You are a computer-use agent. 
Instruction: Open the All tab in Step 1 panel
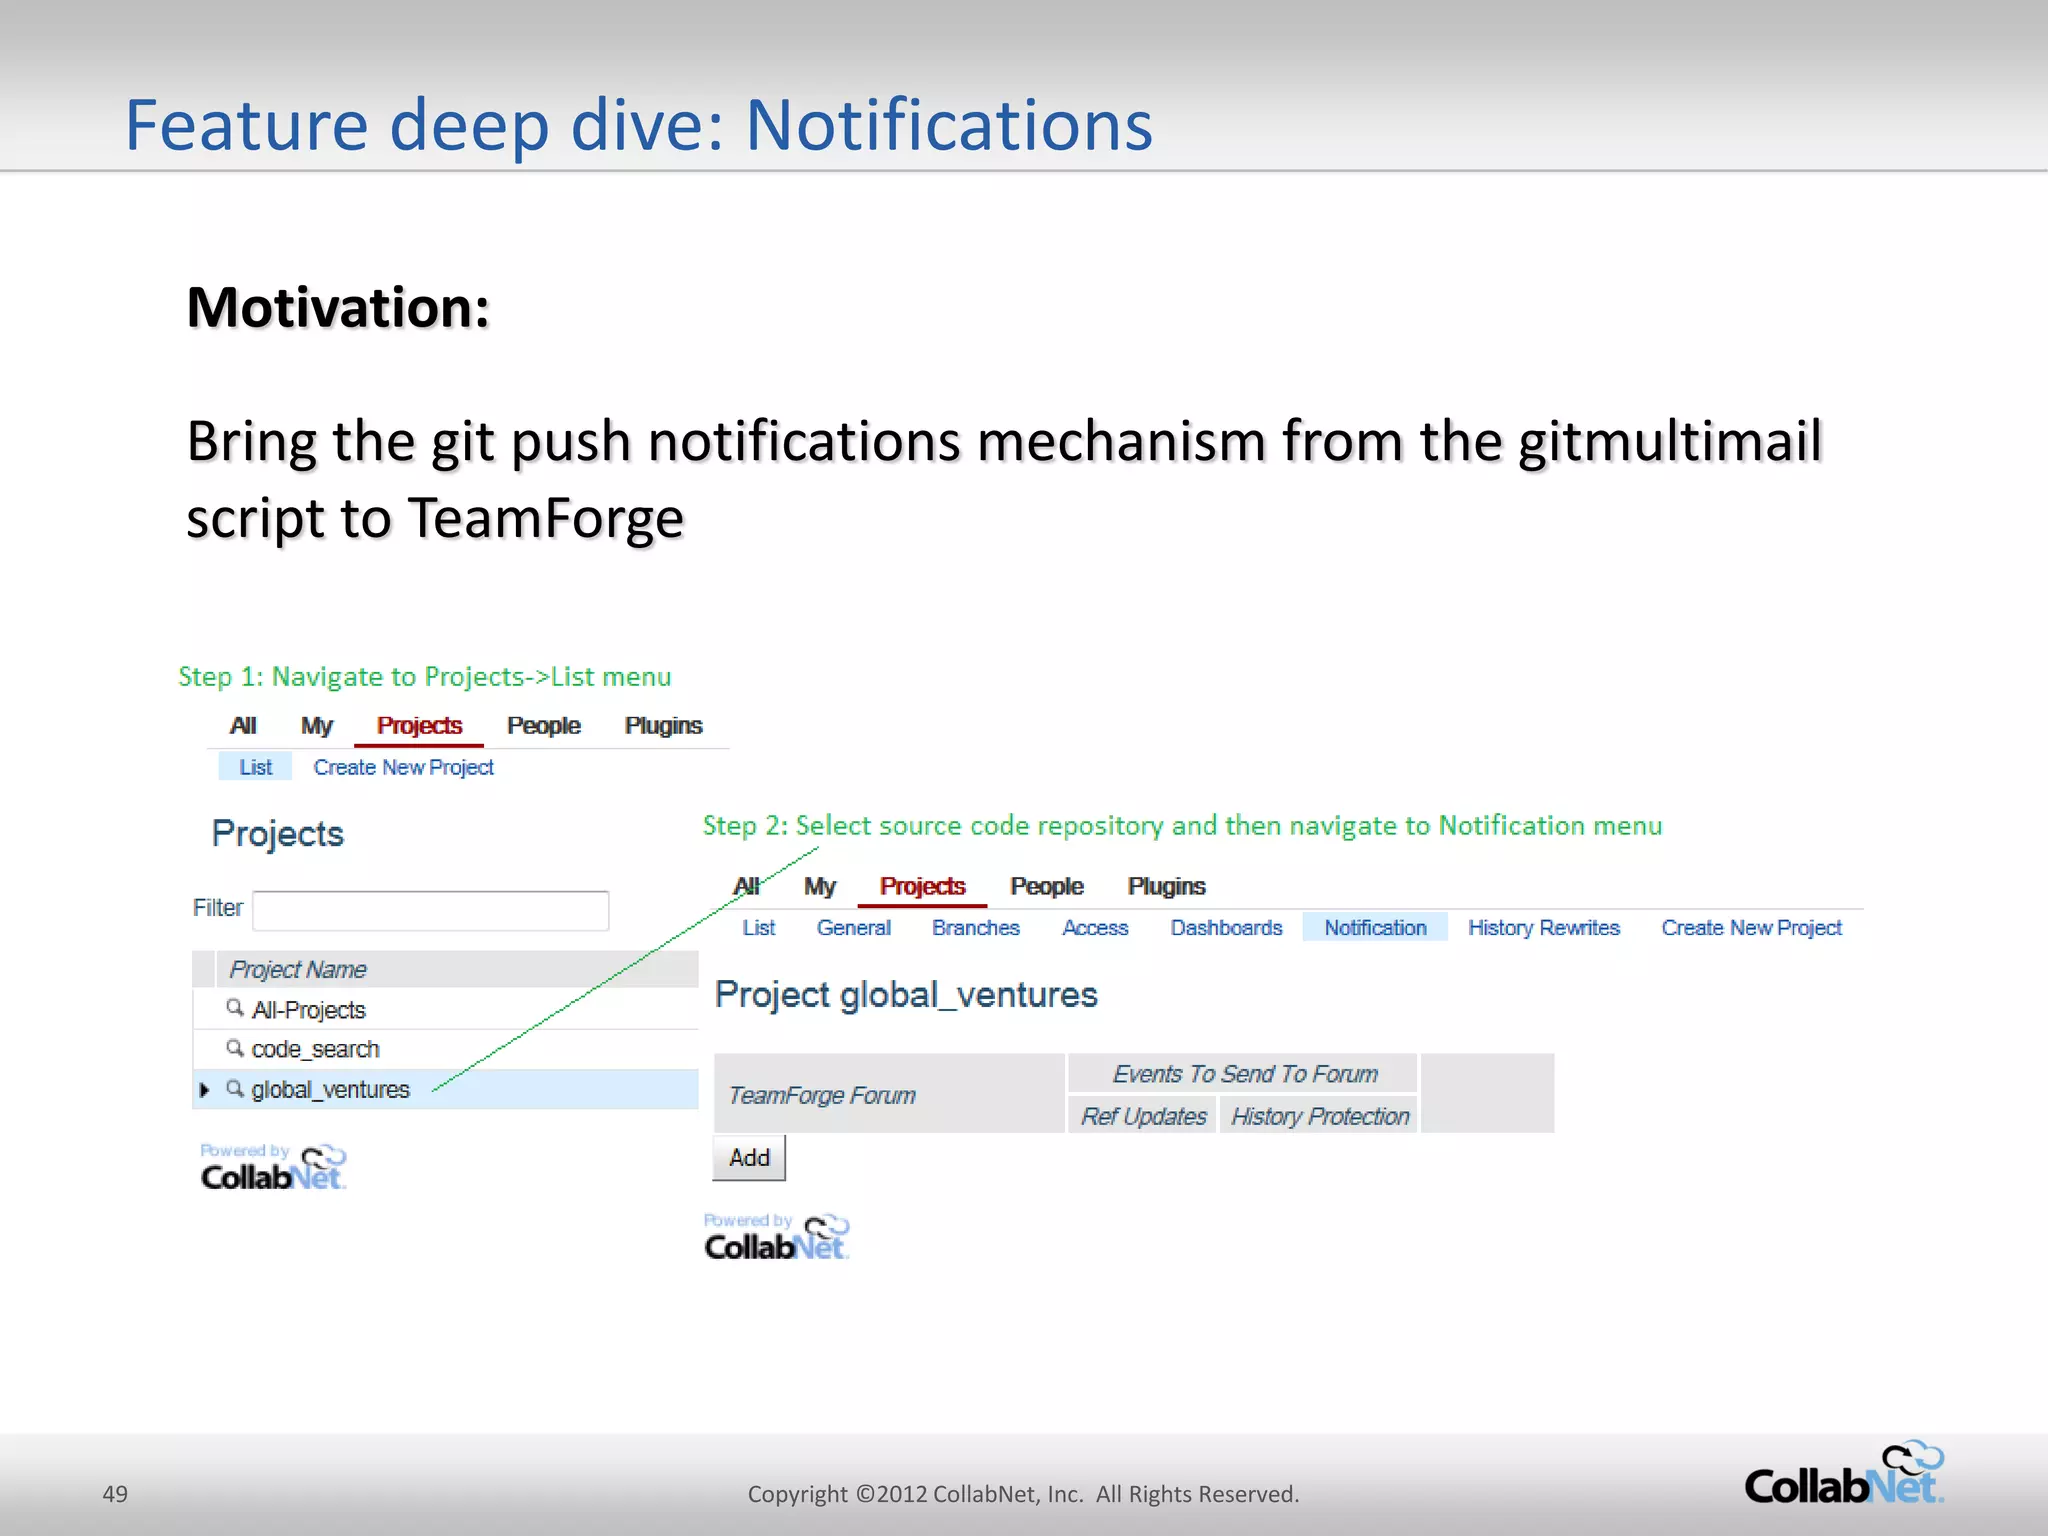click(243, 726)
